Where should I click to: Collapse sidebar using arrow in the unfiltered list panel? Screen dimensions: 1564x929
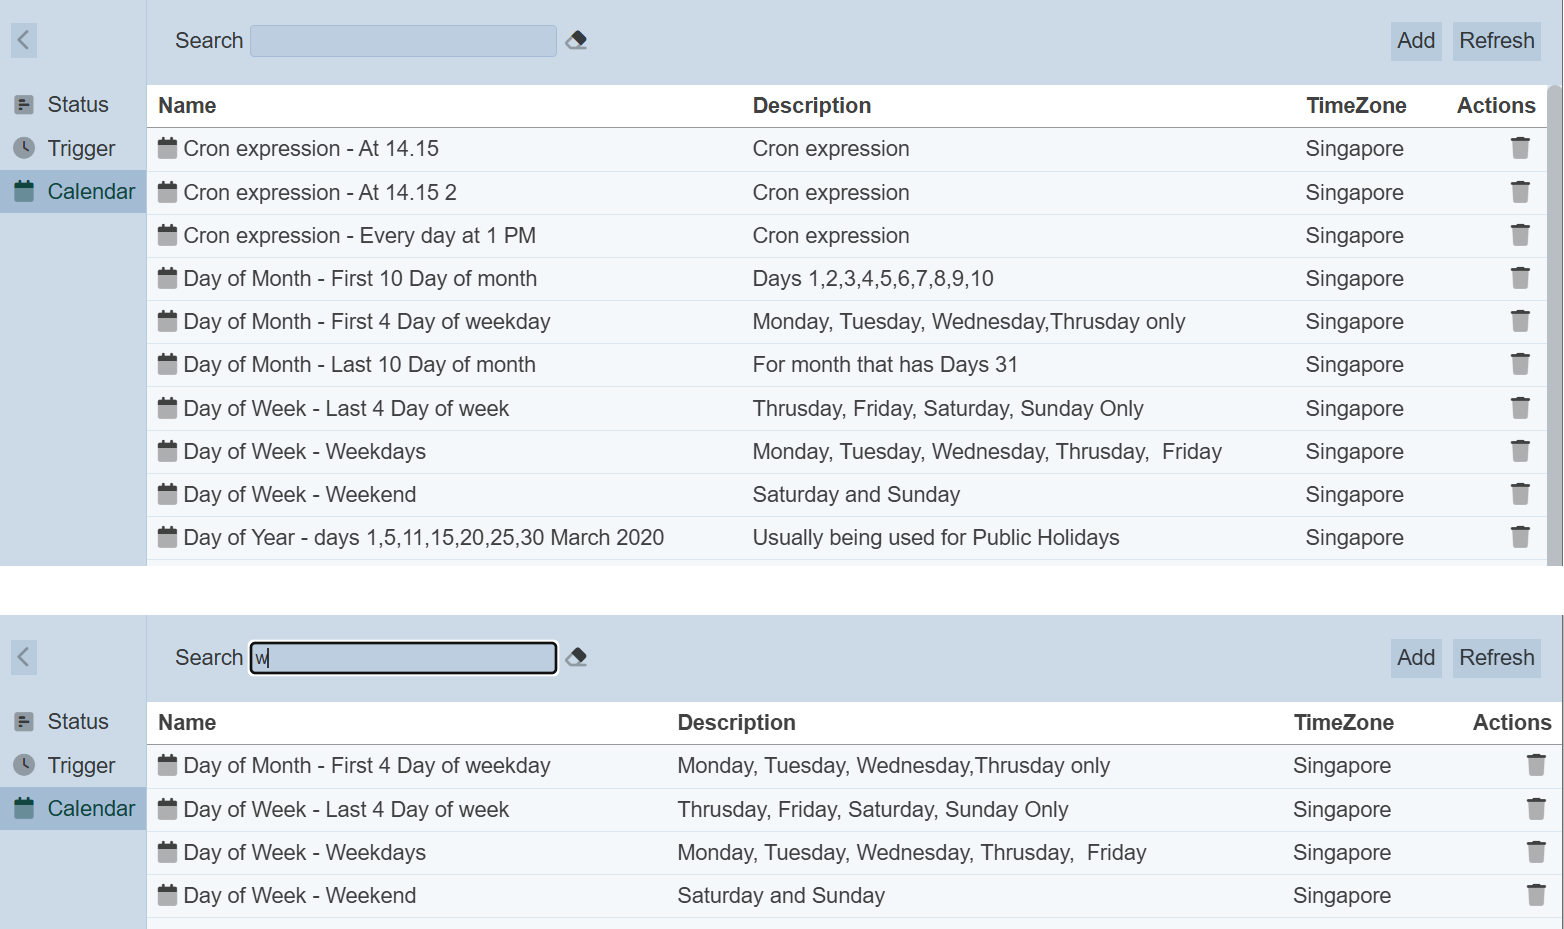click(24, 40)
